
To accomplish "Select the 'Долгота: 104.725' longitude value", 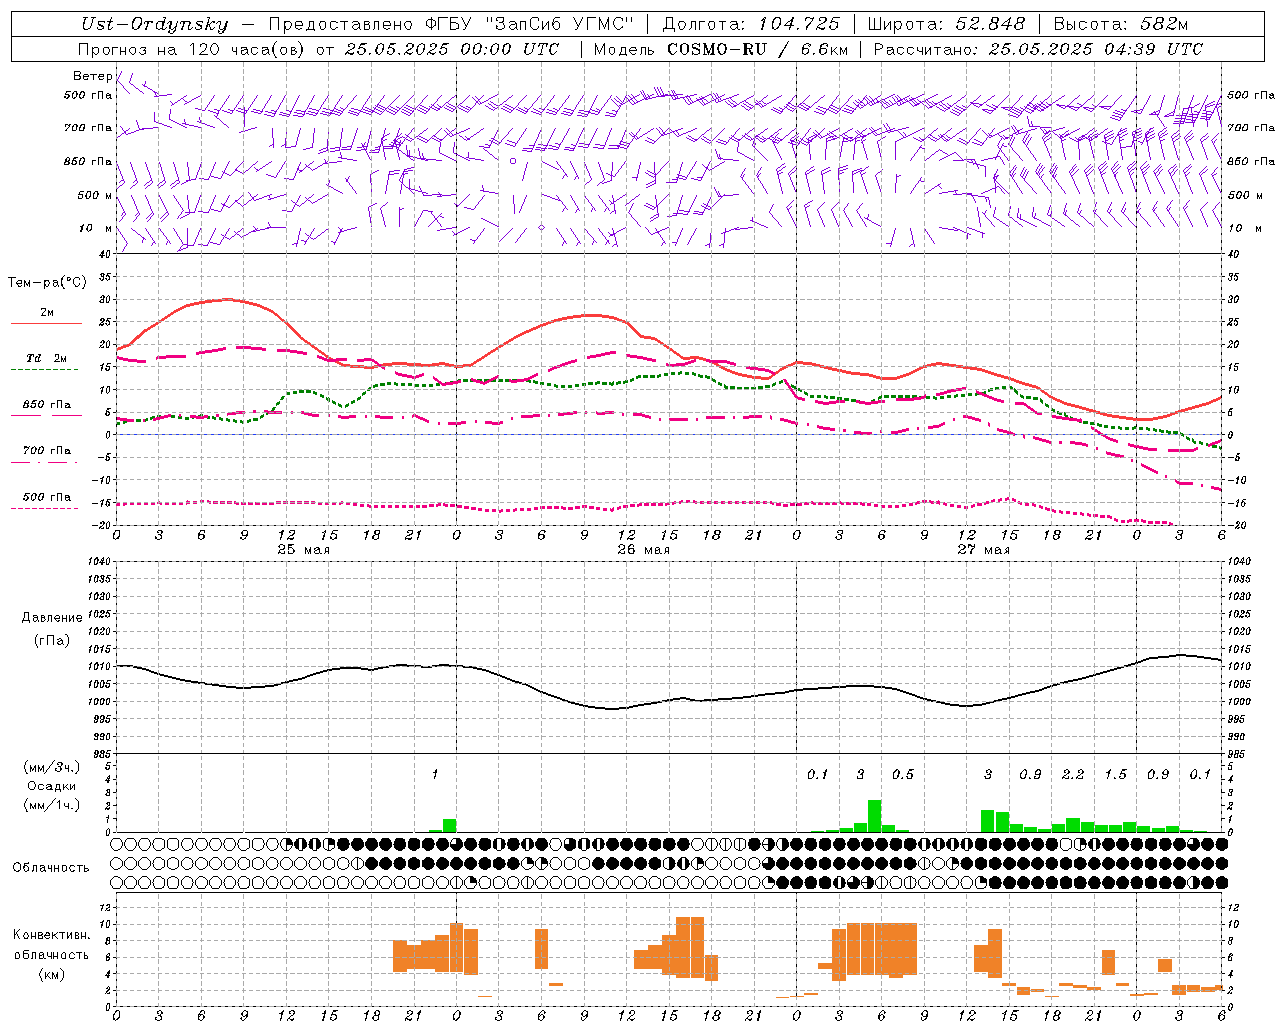I will [x=751, y=25].
